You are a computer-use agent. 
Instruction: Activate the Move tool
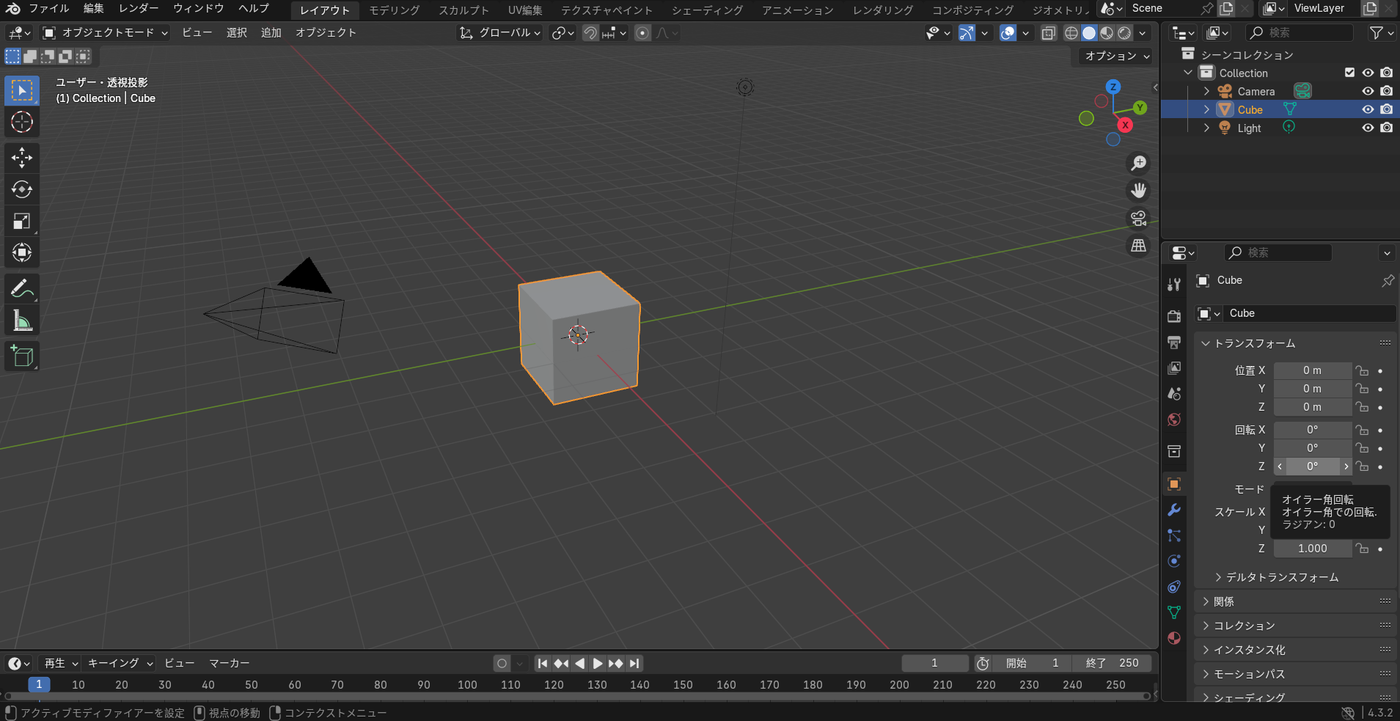[x=22, y=157]
